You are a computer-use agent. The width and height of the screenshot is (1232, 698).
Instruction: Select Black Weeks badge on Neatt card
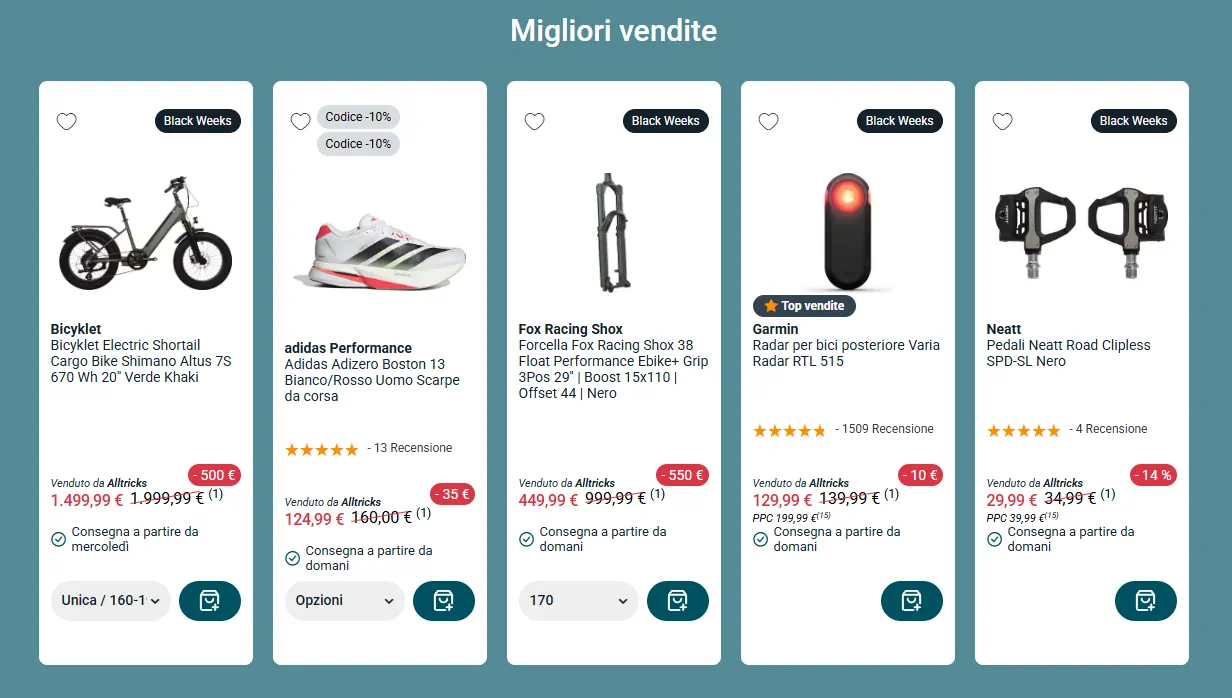click(1133, 121)
